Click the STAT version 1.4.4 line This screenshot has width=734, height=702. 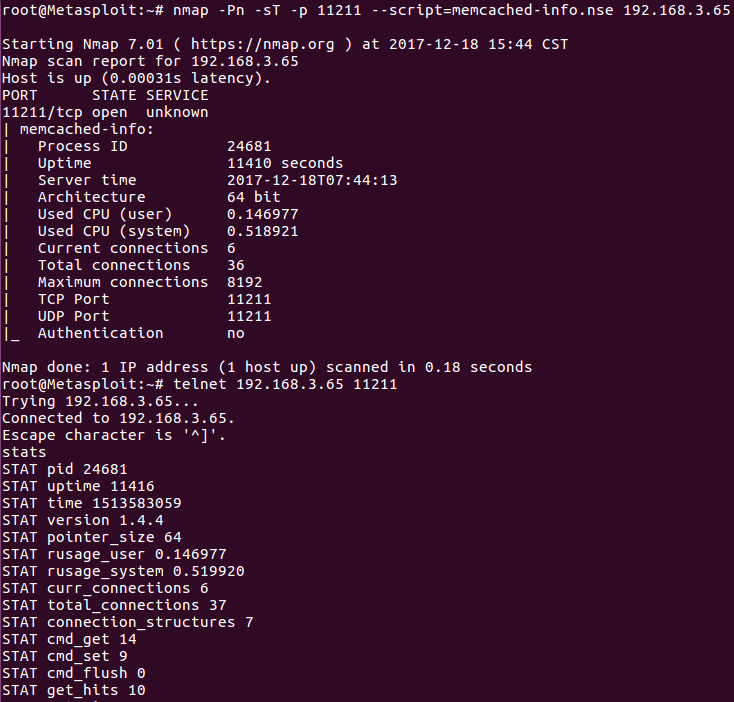83,520
